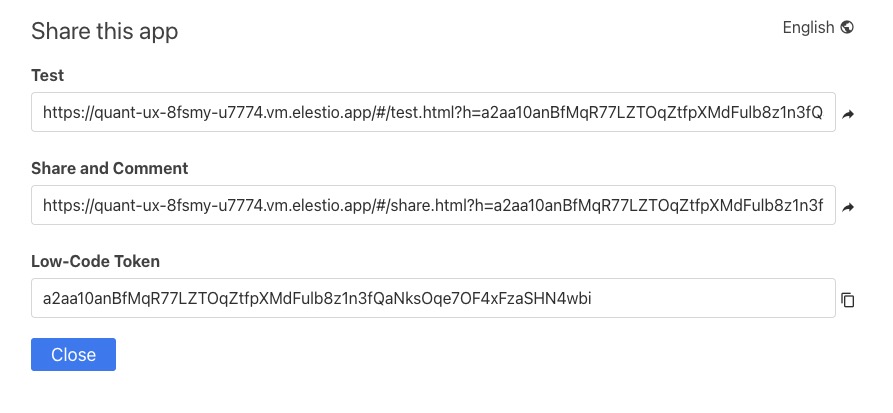This screenshot has width=893, height=413.
Task: Copy the Low-Code Token with the copy icon
Action: (848, 300)
